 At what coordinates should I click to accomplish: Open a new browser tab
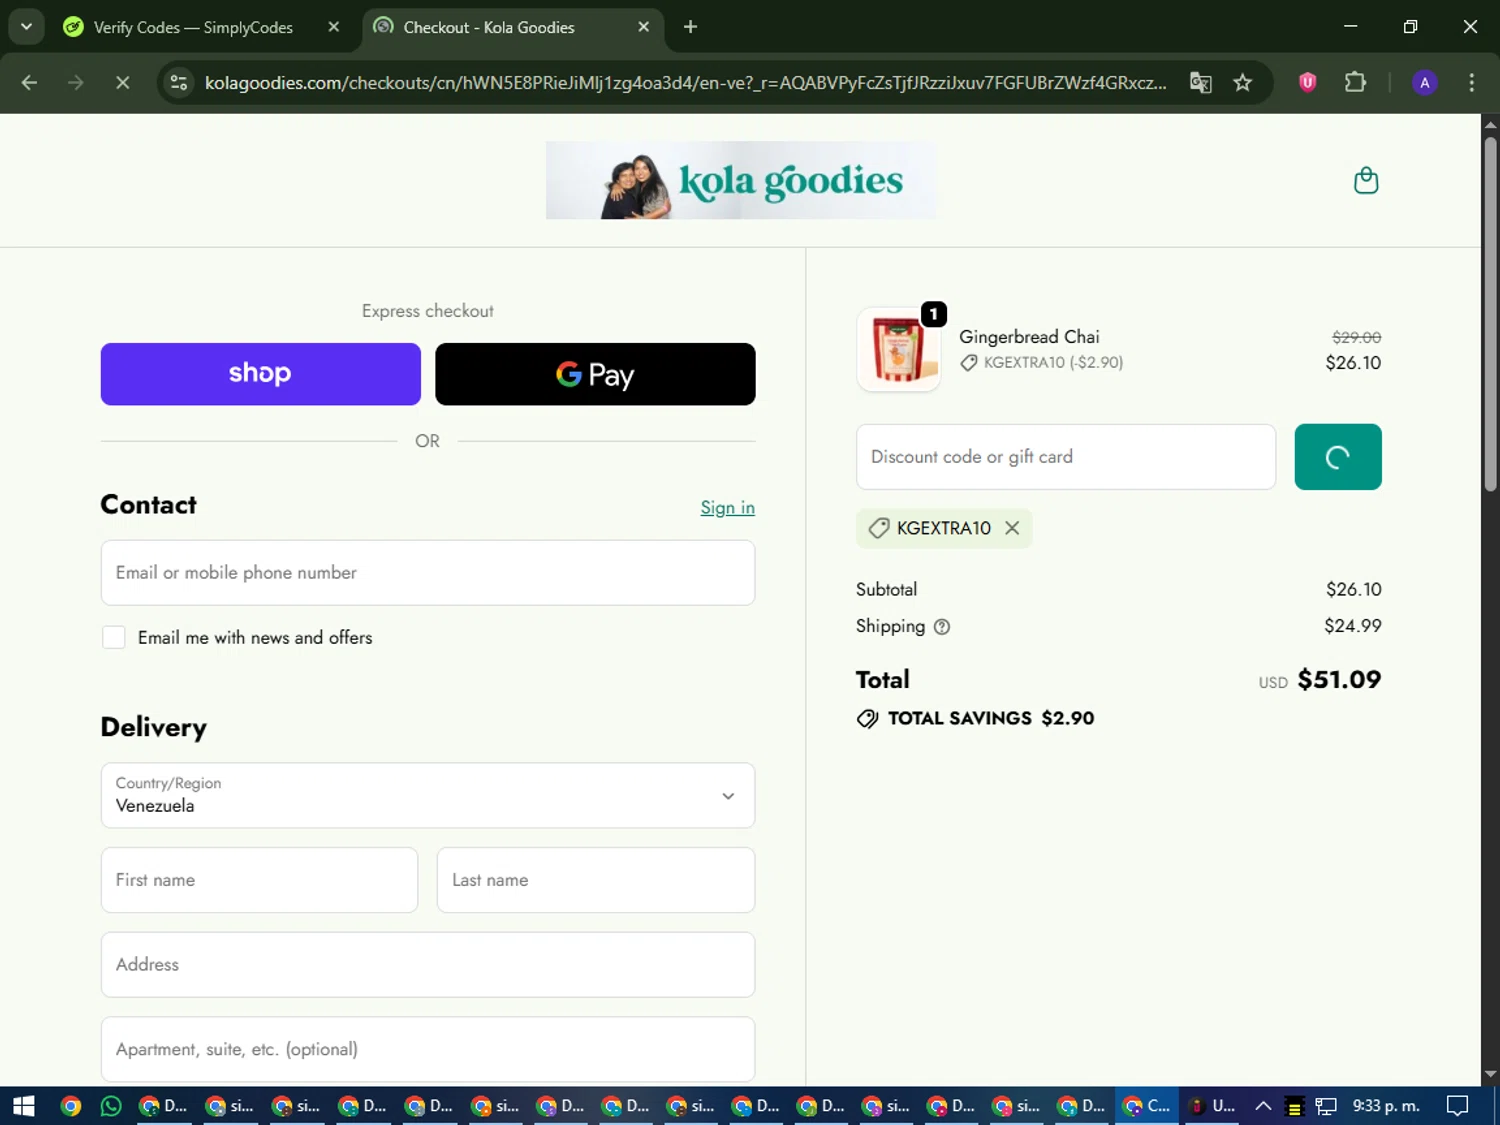click(690, 27)
